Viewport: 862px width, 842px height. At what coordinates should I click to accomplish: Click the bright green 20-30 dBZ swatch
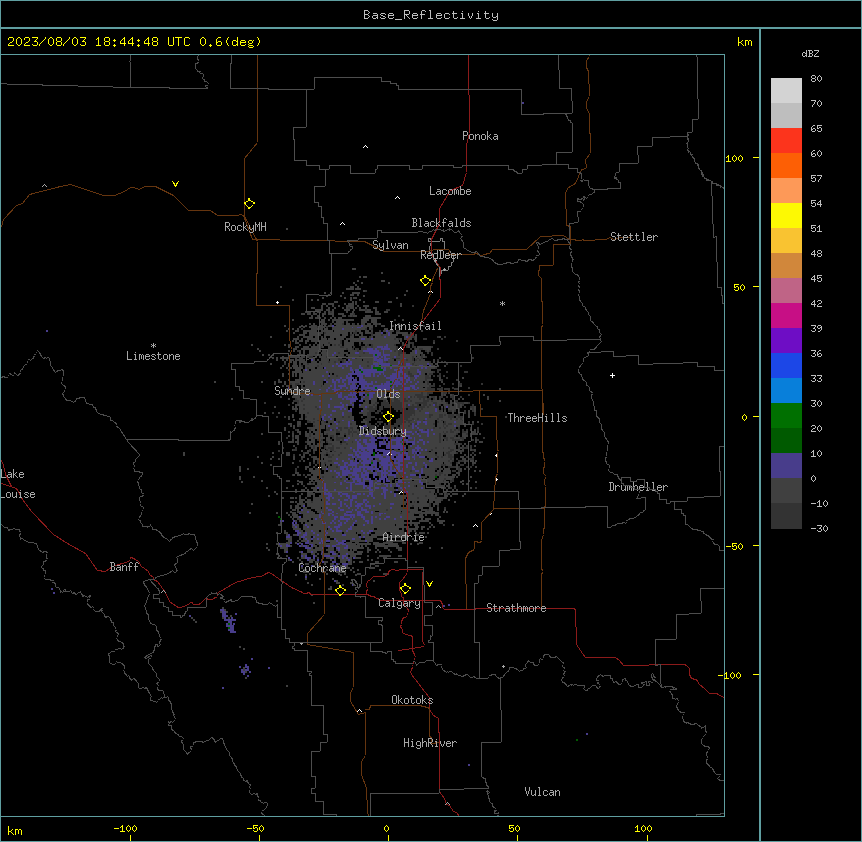pos(786,416)
